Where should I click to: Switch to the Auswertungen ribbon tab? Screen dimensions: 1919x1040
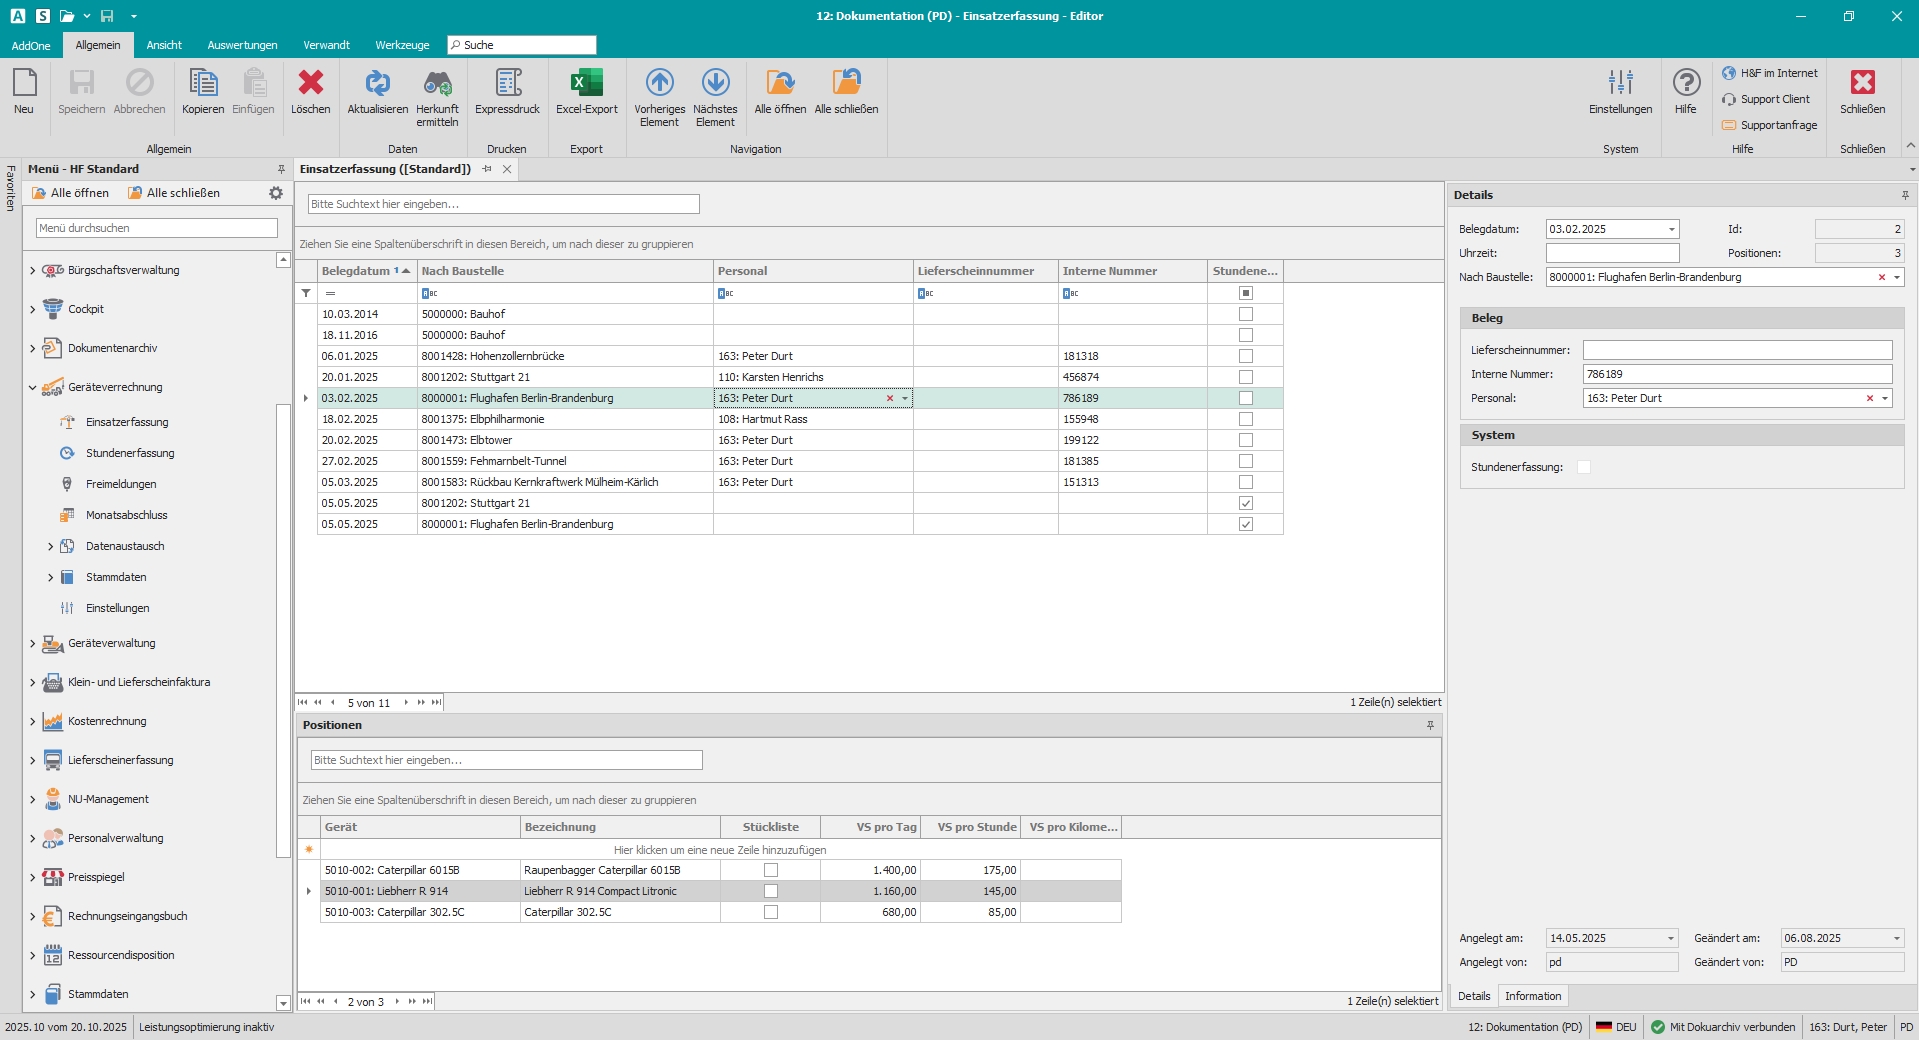point(242,45)
